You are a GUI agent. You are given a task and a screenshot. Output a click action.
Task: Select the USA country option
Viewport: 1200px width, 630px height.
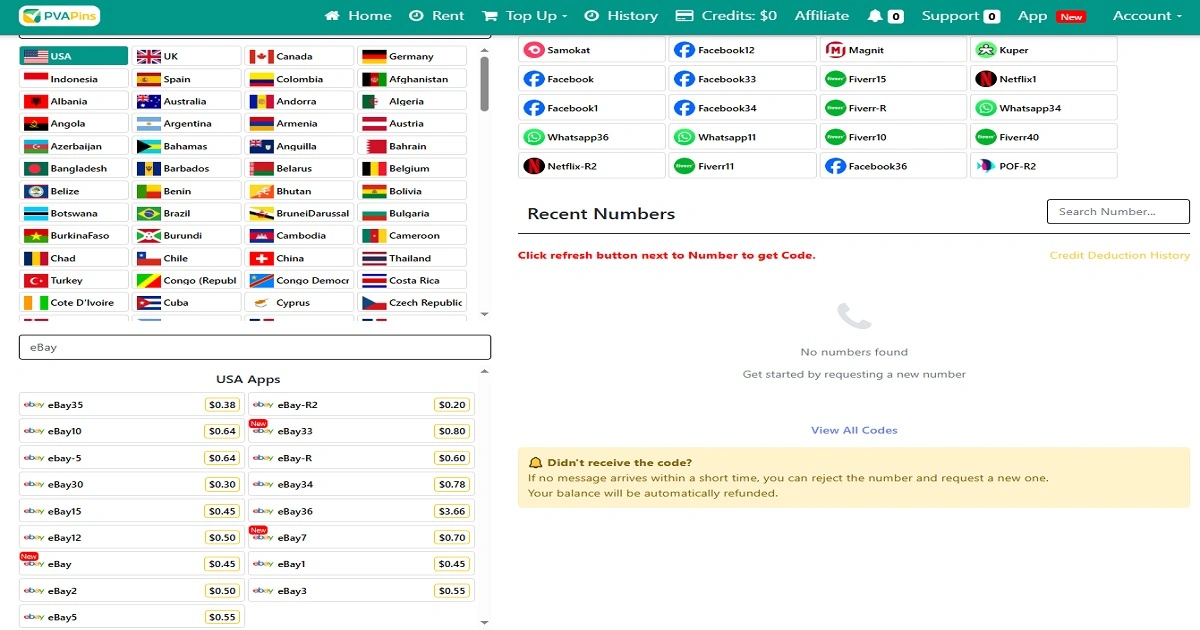74,57
